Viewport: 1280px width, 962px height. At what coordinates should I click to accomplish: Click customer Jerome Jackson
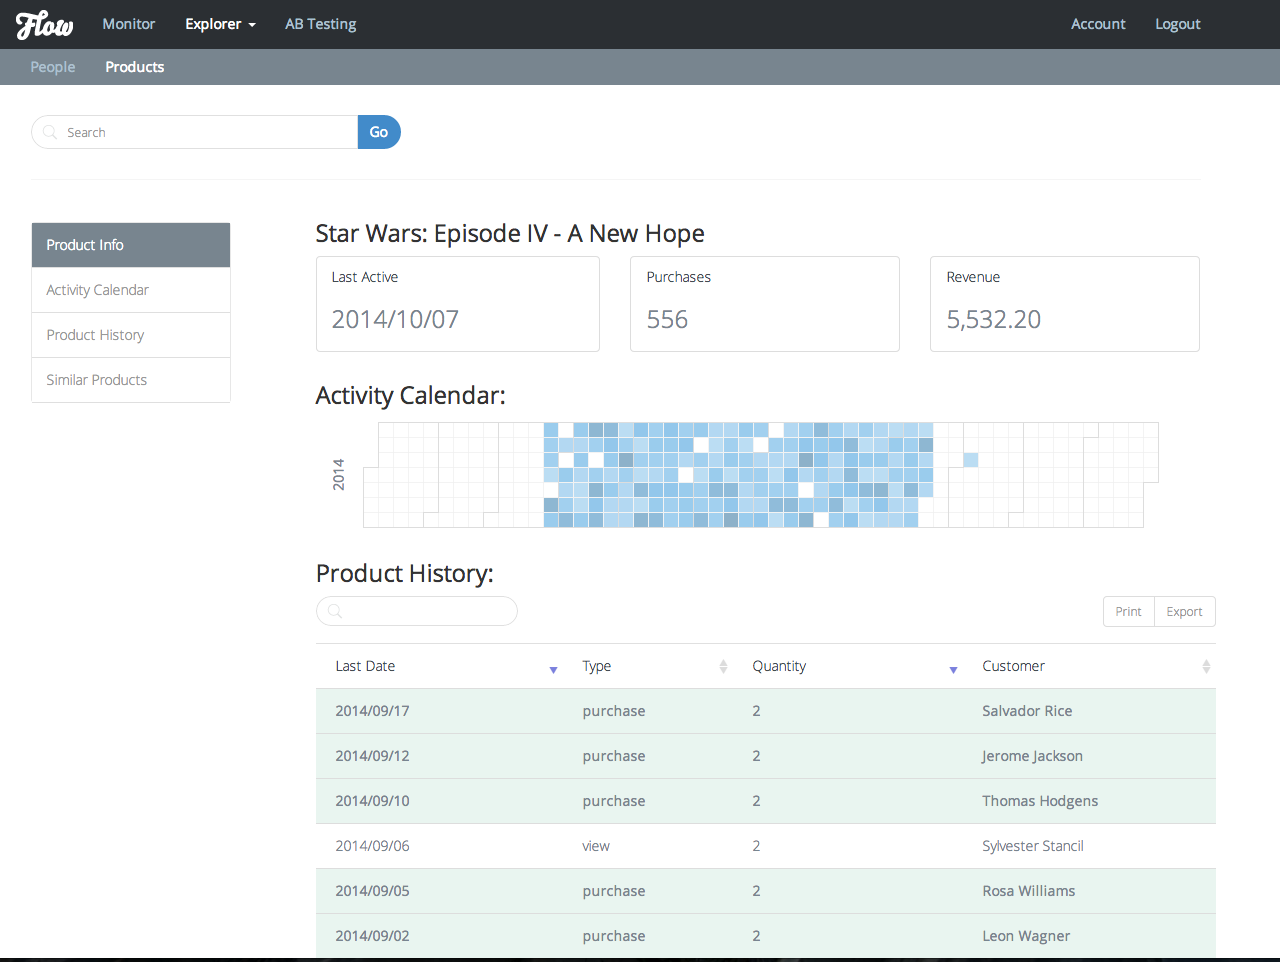1032,756
